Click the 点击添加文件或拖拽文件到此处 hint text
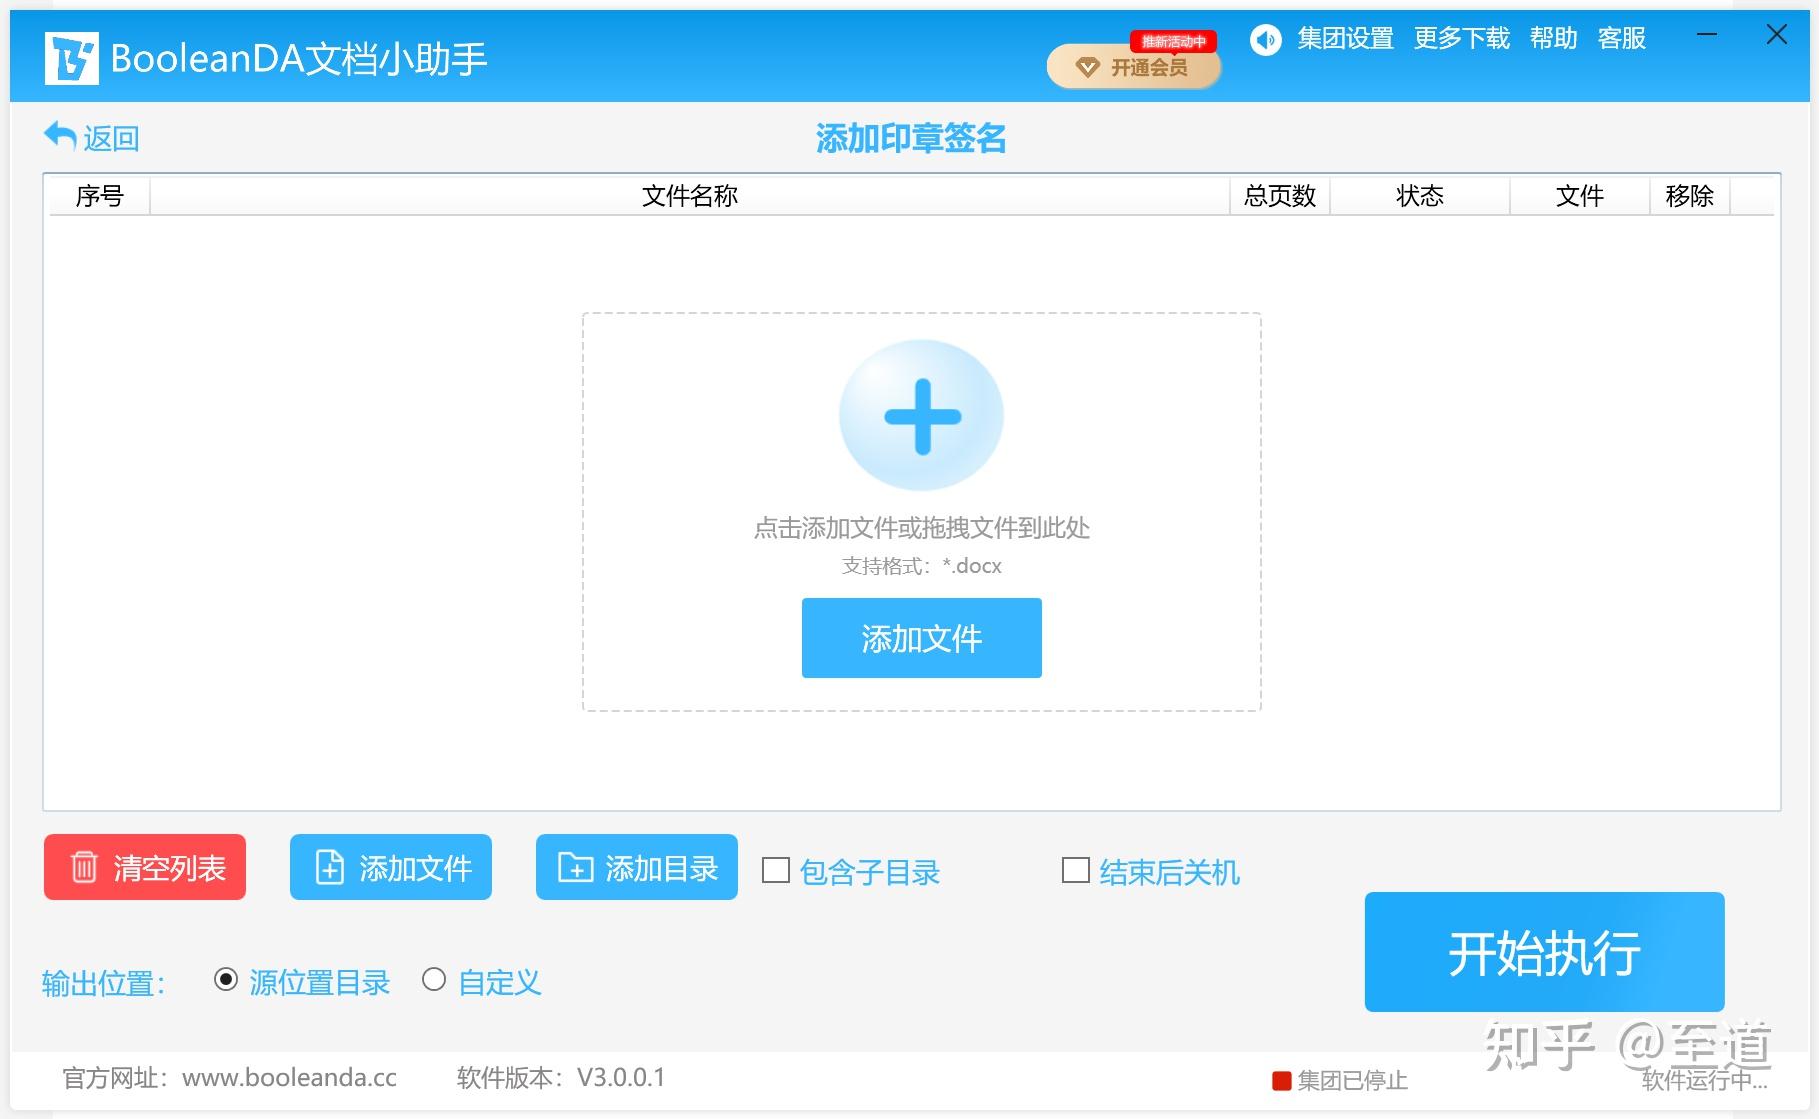The height and width of the screenshot is (1119, 1819). [921, 528]
